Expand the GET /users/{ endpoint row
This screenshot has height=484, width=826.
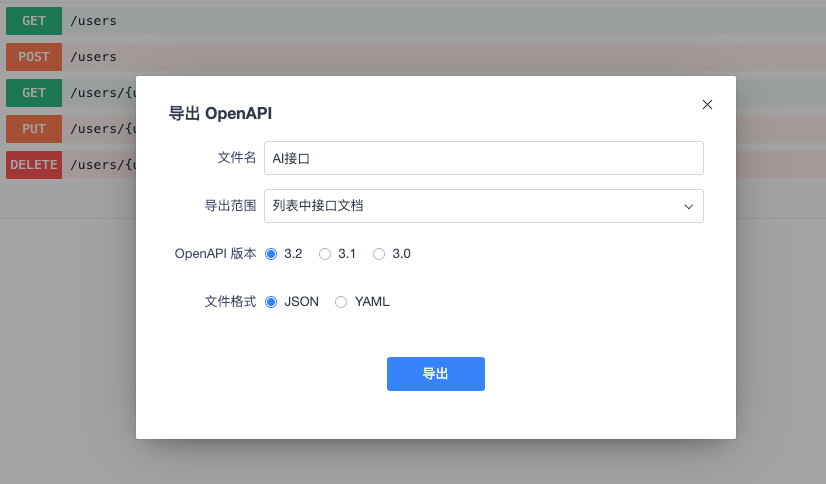pos(71,93)
